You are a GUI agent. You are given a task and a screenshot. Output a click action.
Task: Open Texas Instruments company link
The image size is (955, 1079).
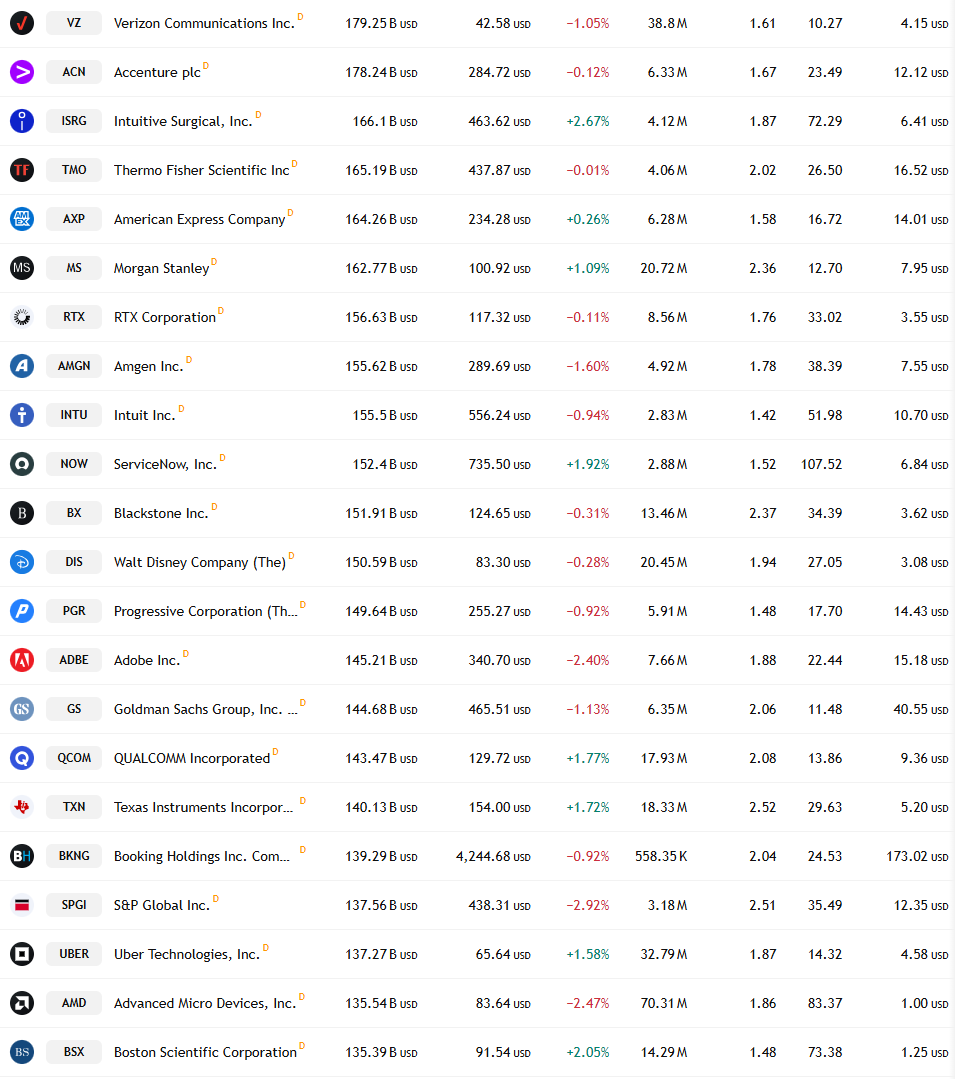point(204,807)
